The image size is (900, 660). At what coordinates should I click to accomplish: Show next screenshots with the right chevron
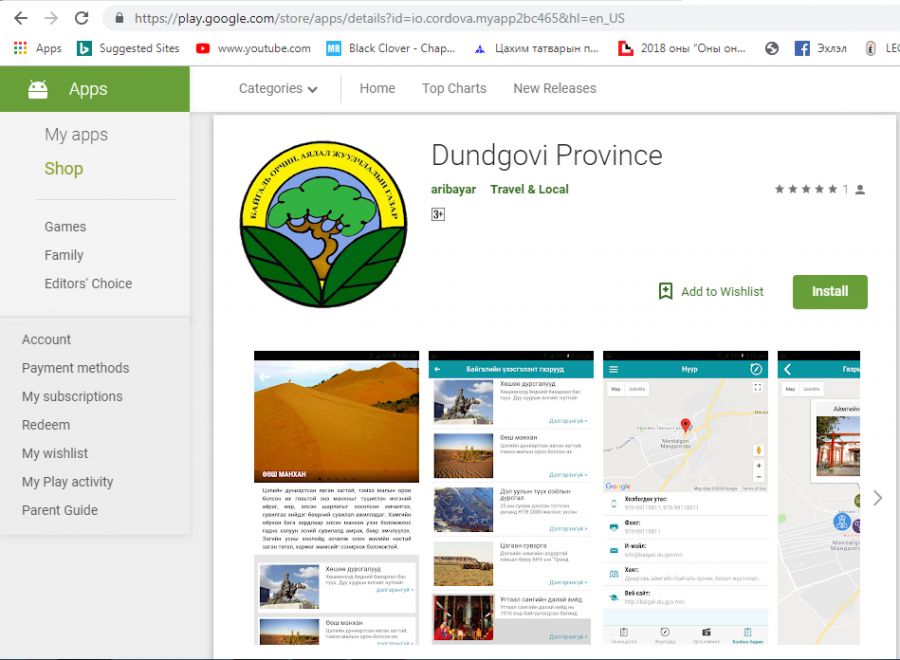[x=878, y=498]
